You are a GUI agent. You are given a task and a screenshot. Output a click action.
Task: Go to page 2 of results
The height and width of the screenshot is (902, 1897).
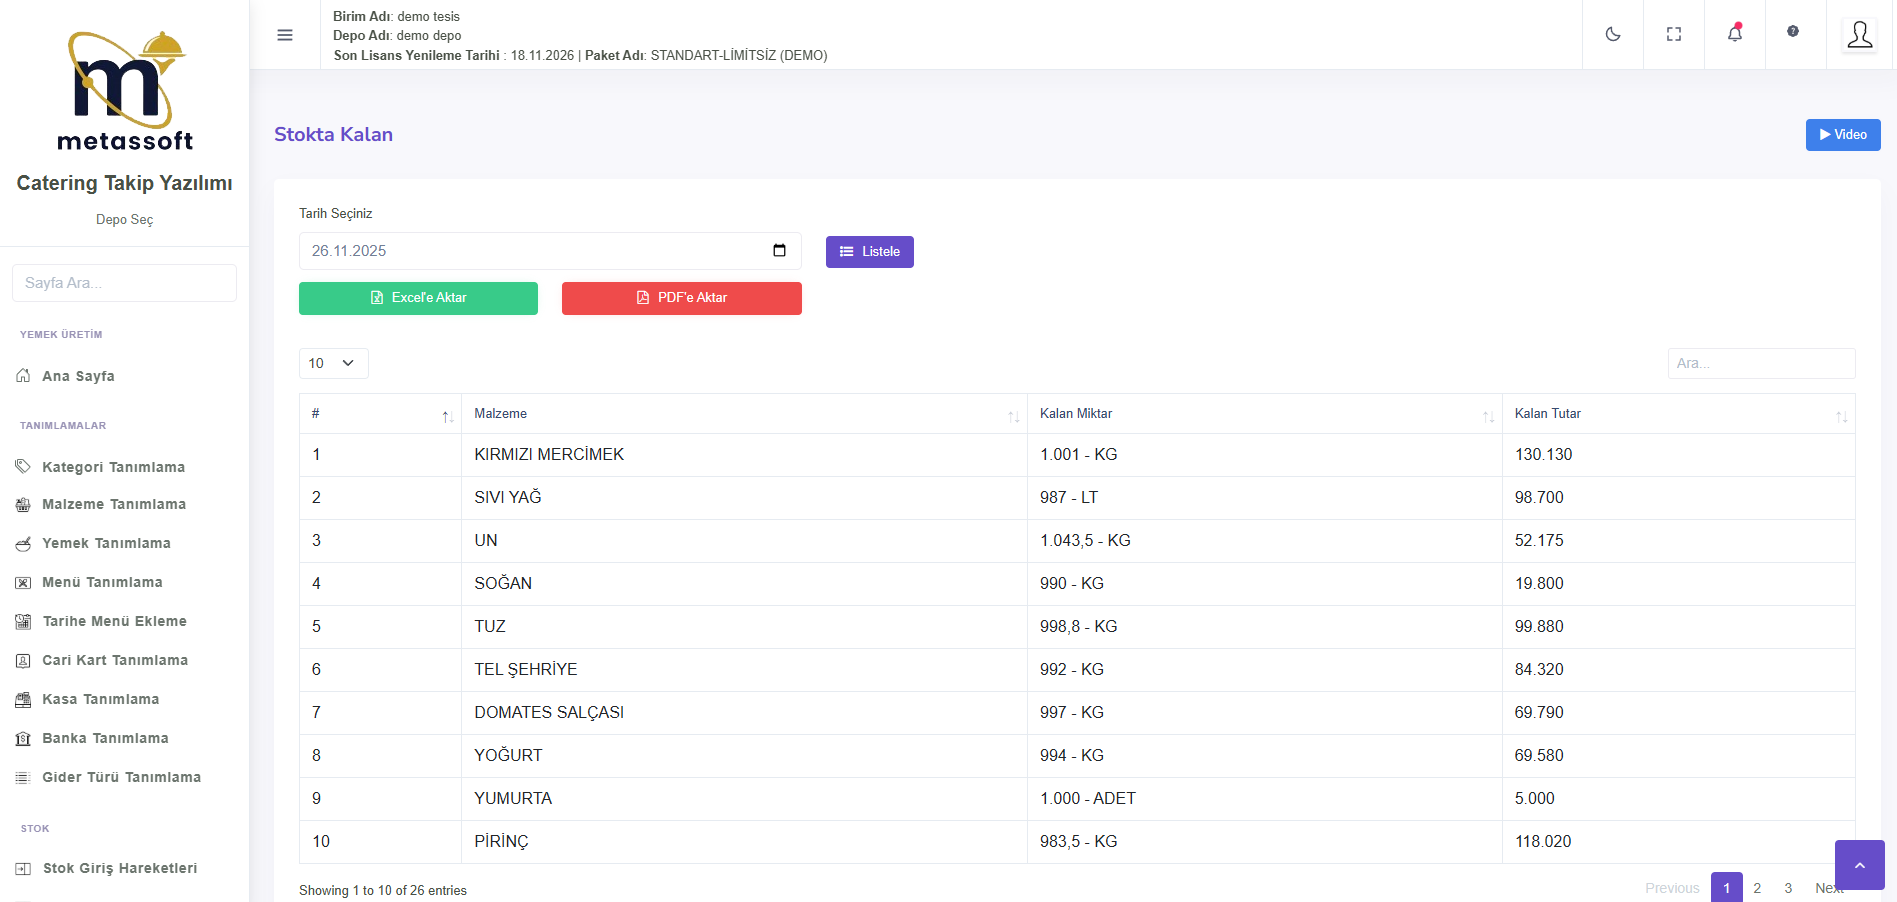1757,888
